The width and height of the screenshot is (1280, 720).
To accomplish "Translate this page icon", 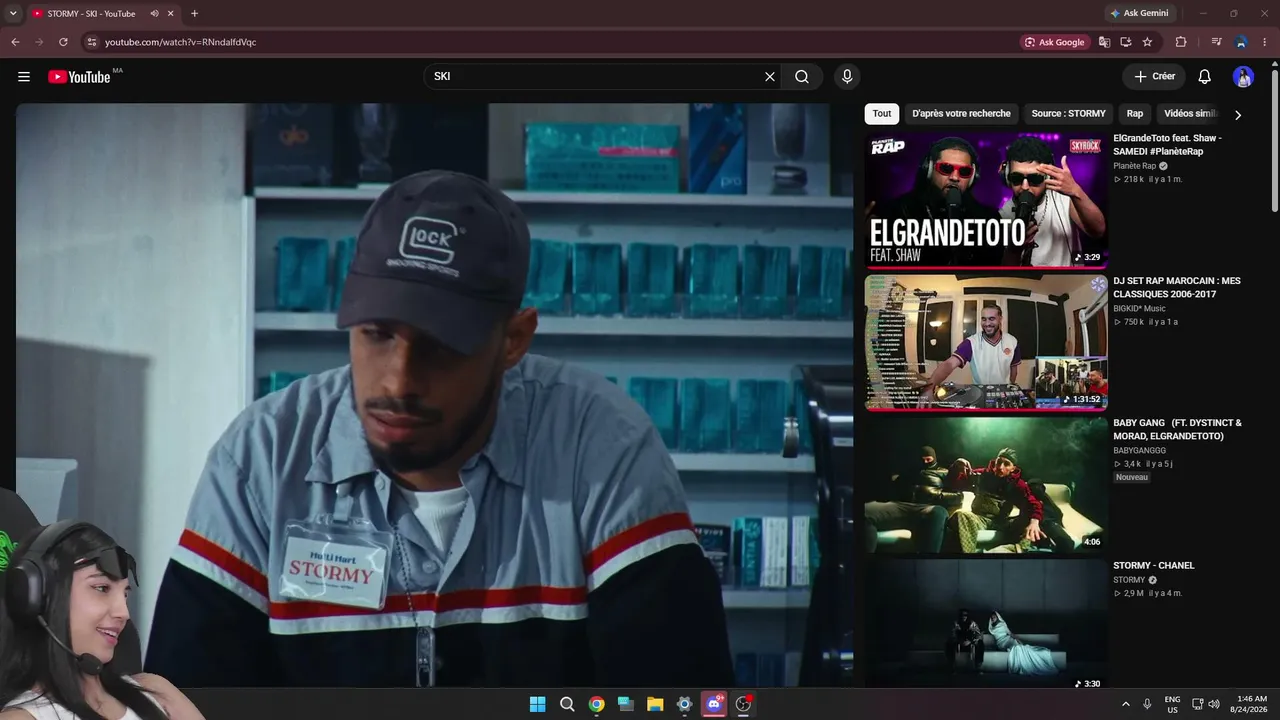I will pos(1104,42).
